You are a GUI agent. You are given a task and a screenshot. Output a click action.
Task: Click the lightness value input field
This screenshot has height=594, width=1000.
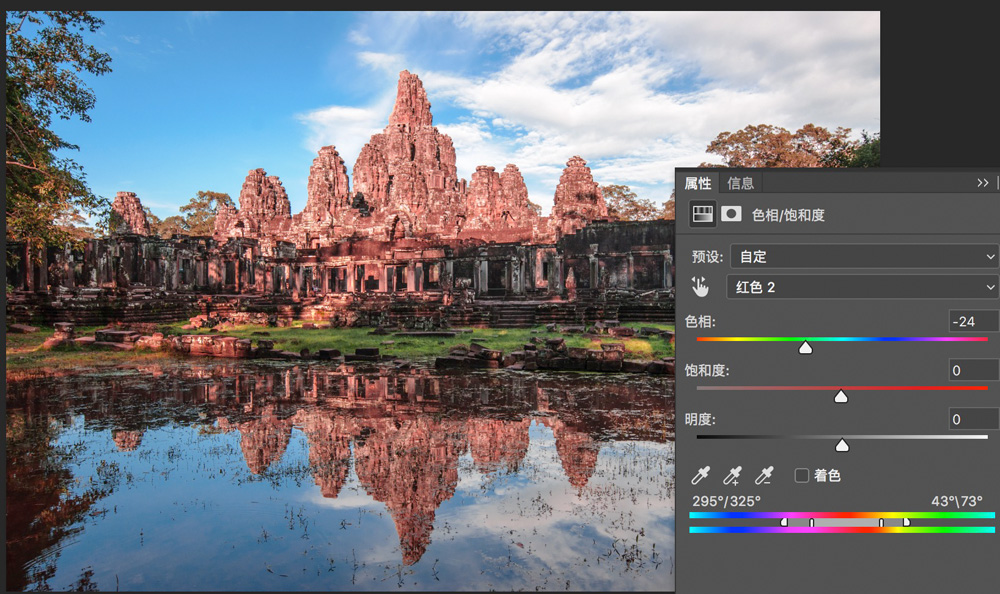[973, 419]
